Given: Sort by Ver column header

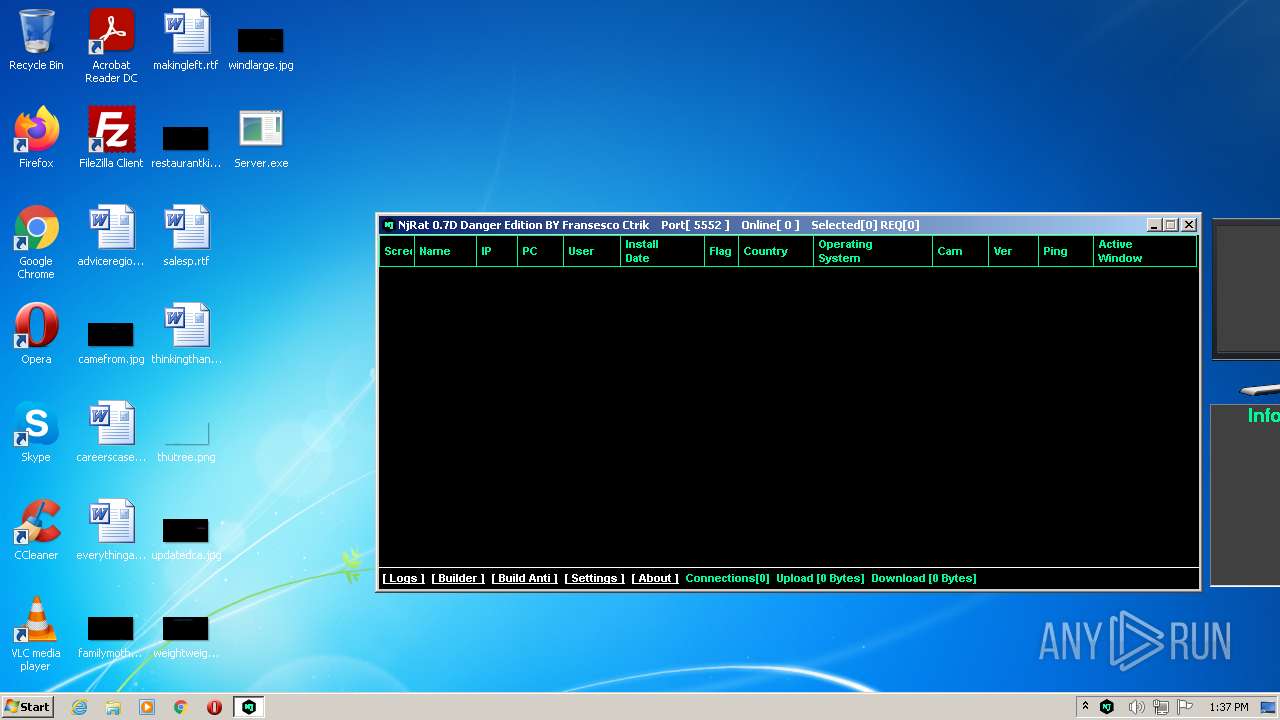Looking at the screenshot, I should tap(1013, 251).
